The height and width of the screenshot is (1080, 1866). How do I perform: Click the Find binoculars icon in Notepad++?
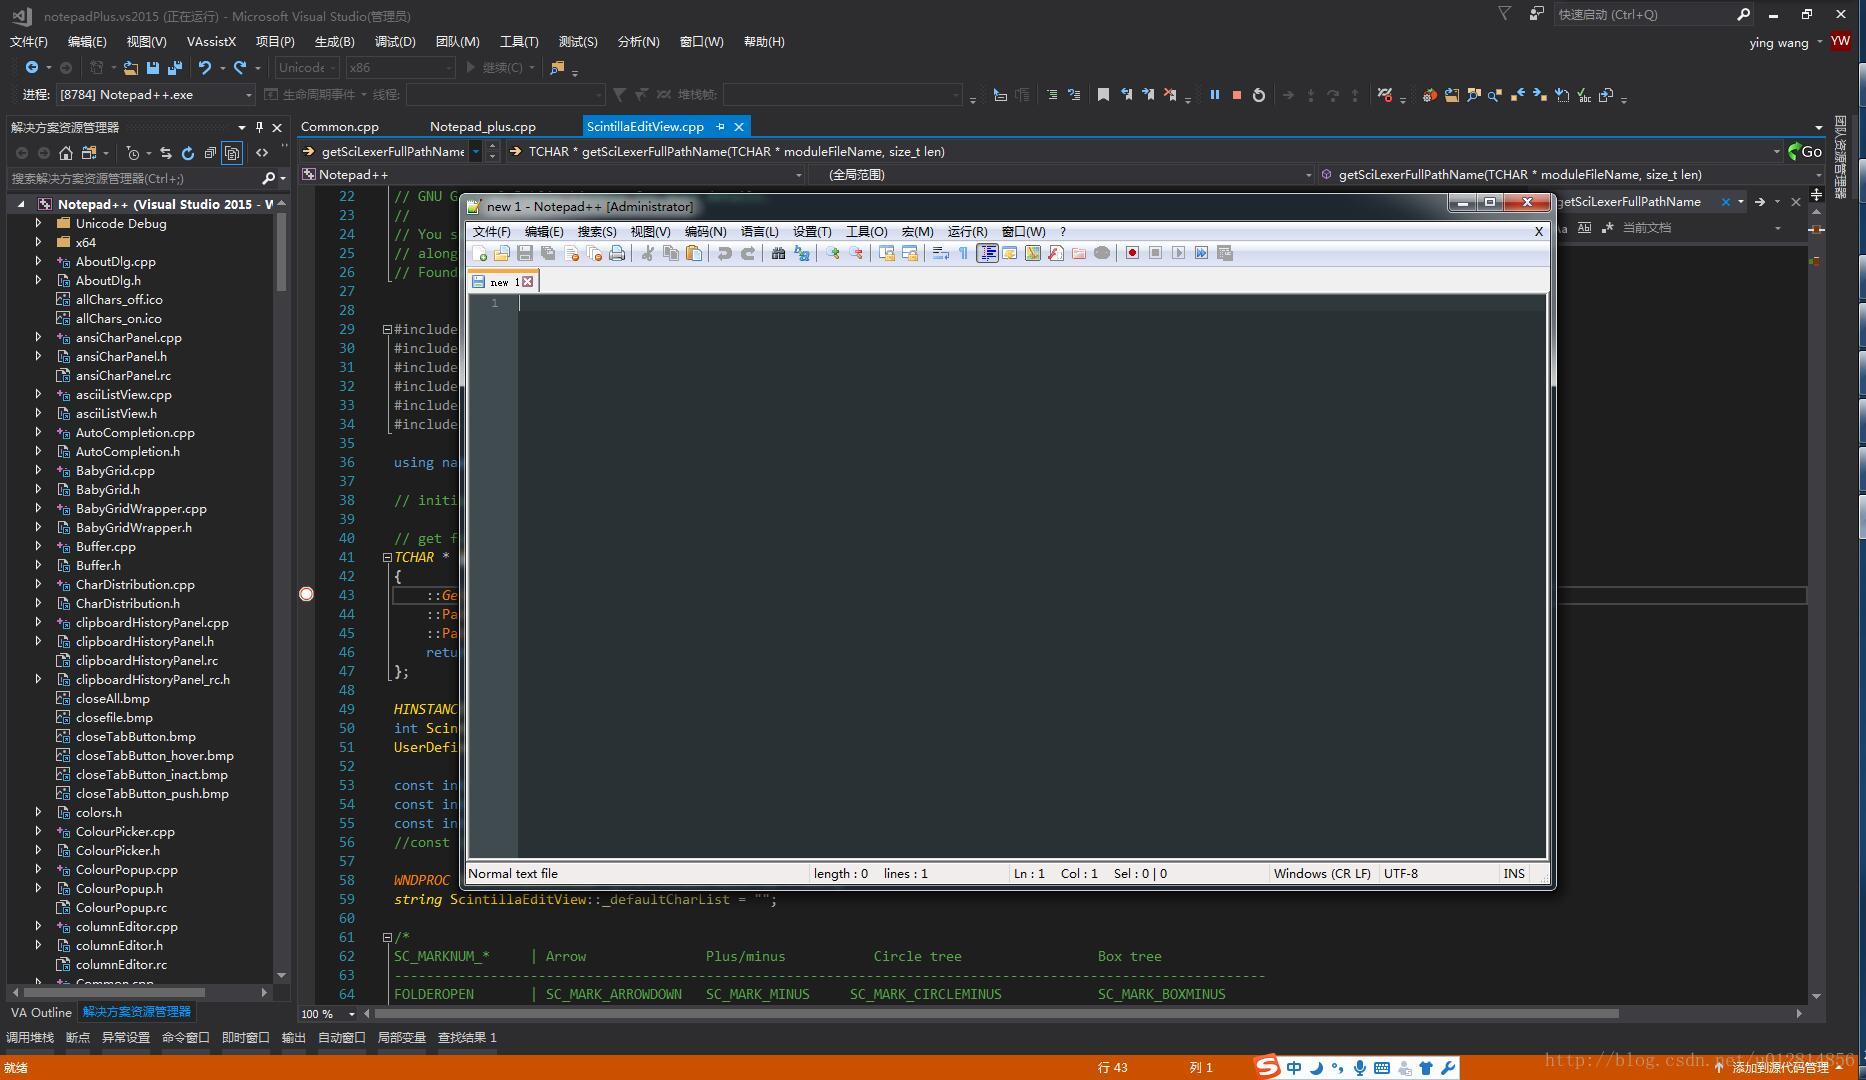[x=778, y=253]
